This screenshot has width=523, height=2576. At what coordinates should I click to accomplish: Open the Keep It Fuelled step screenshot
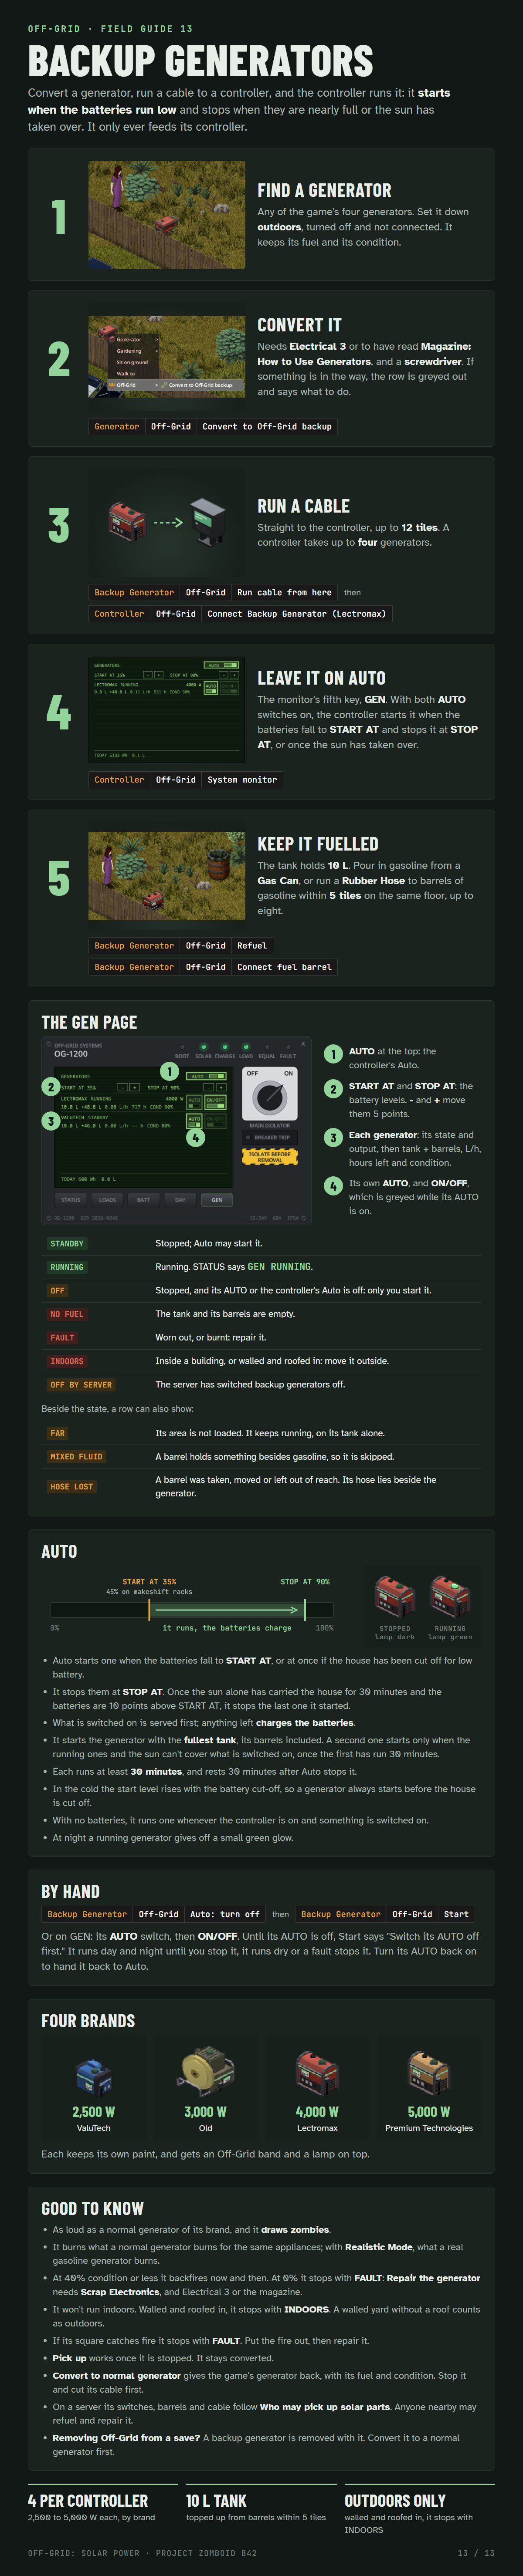[166, 875]
